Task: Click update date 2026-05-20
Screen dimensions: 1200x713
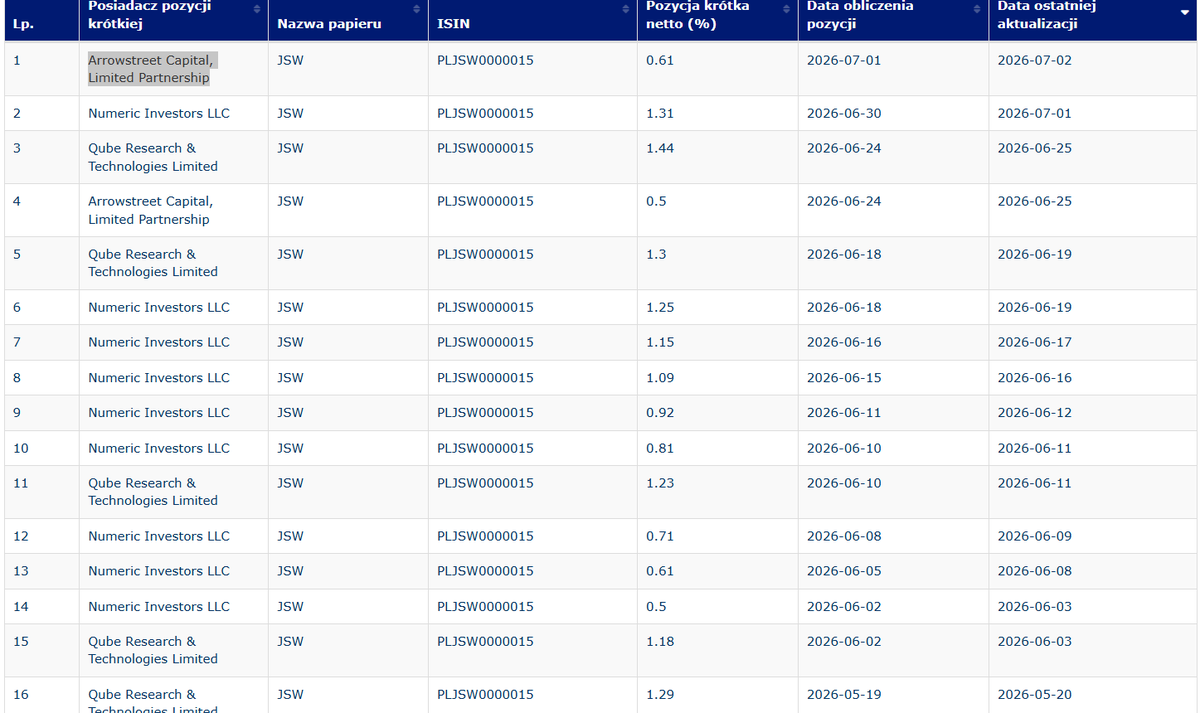Action: tap(1035, 695)
